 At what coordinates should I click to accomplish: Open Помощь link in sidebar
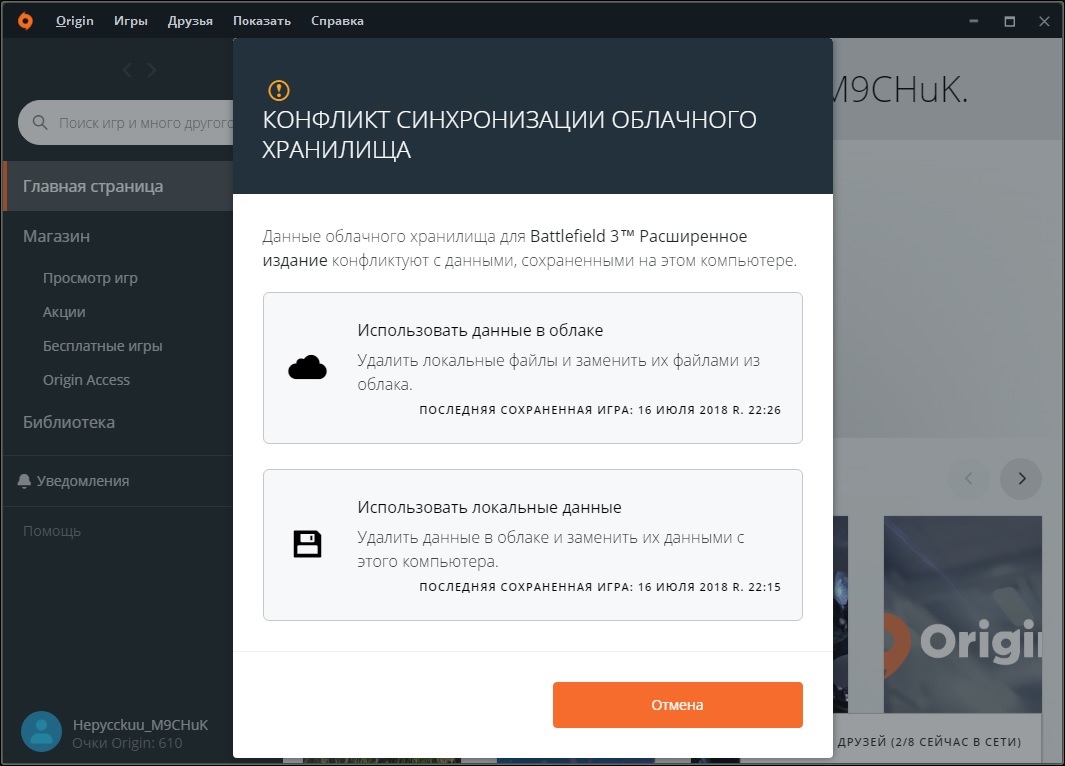[x=52, y=530]
